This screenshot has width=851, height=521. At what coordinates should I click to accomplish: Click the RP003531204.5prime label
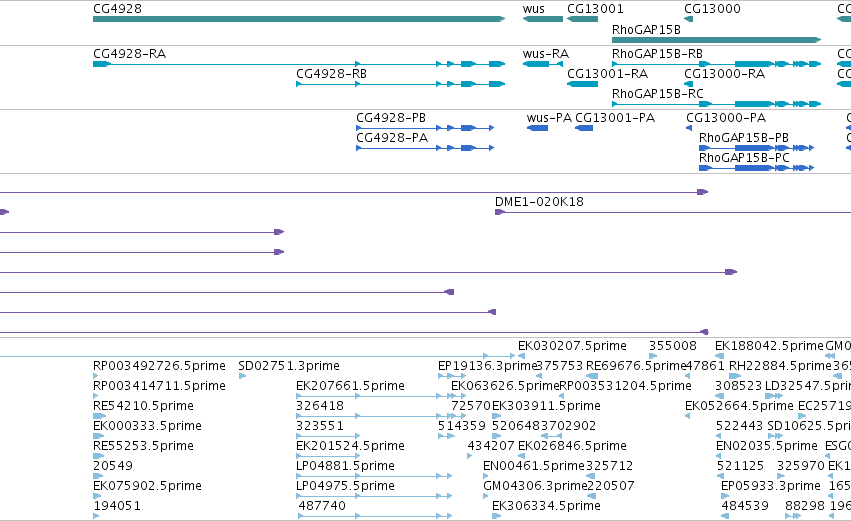(x=625, y=386)
